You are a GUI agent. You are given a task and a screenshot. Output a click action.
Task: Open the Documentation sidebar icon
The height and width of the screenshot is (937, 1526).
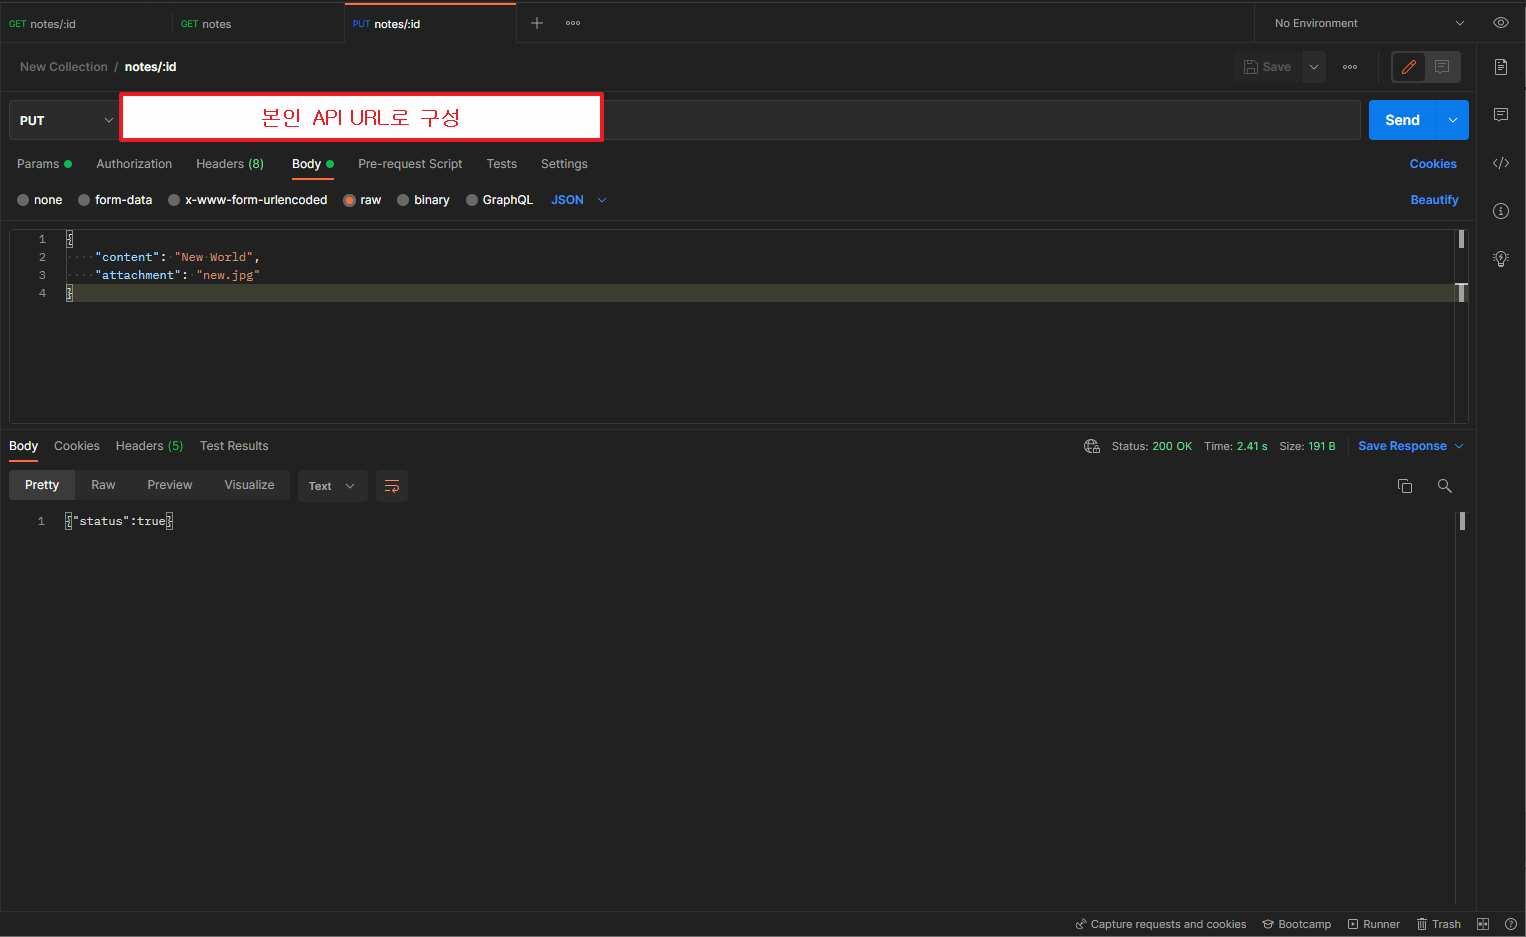(1501, 67)
